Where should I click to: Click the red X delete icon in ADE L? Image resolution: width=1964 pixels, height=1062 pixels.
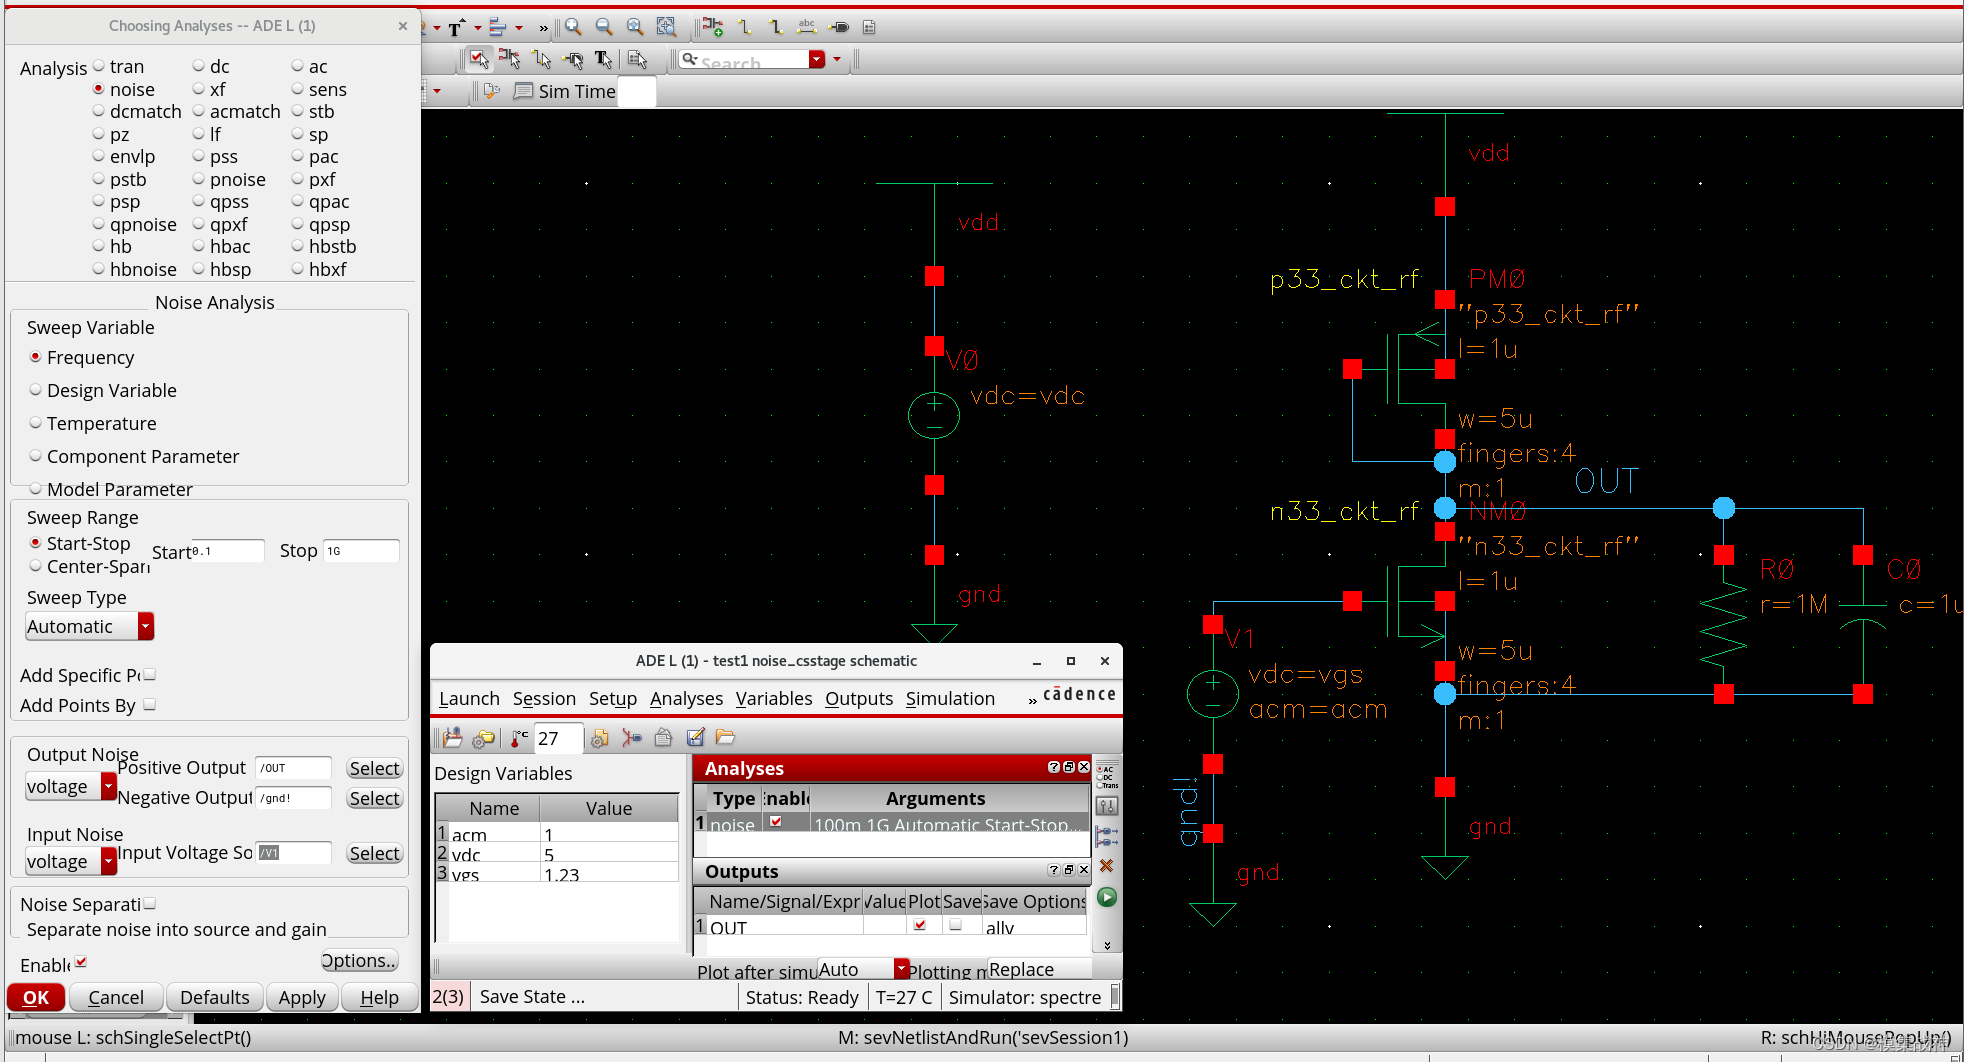click(1106, 866)
